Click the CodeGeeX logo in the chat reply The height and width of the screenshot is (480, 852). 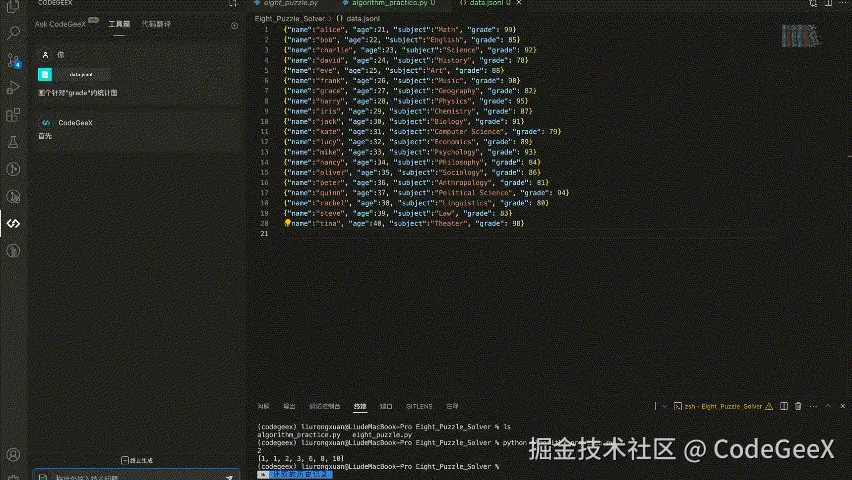tap(46, 123)
